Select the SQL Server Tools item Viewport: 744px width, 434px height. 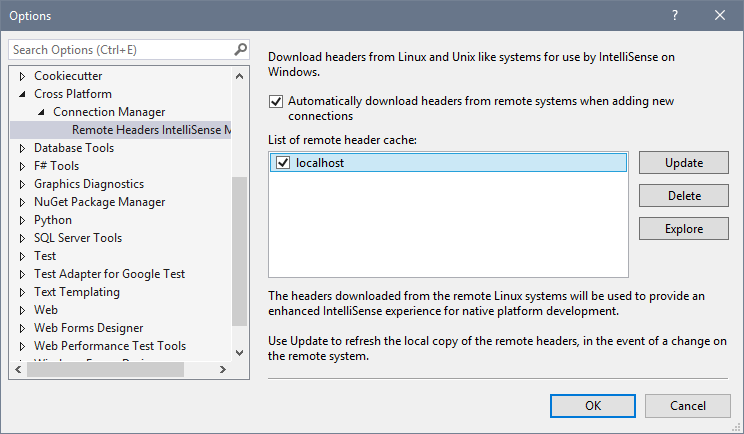pos(78,238)
